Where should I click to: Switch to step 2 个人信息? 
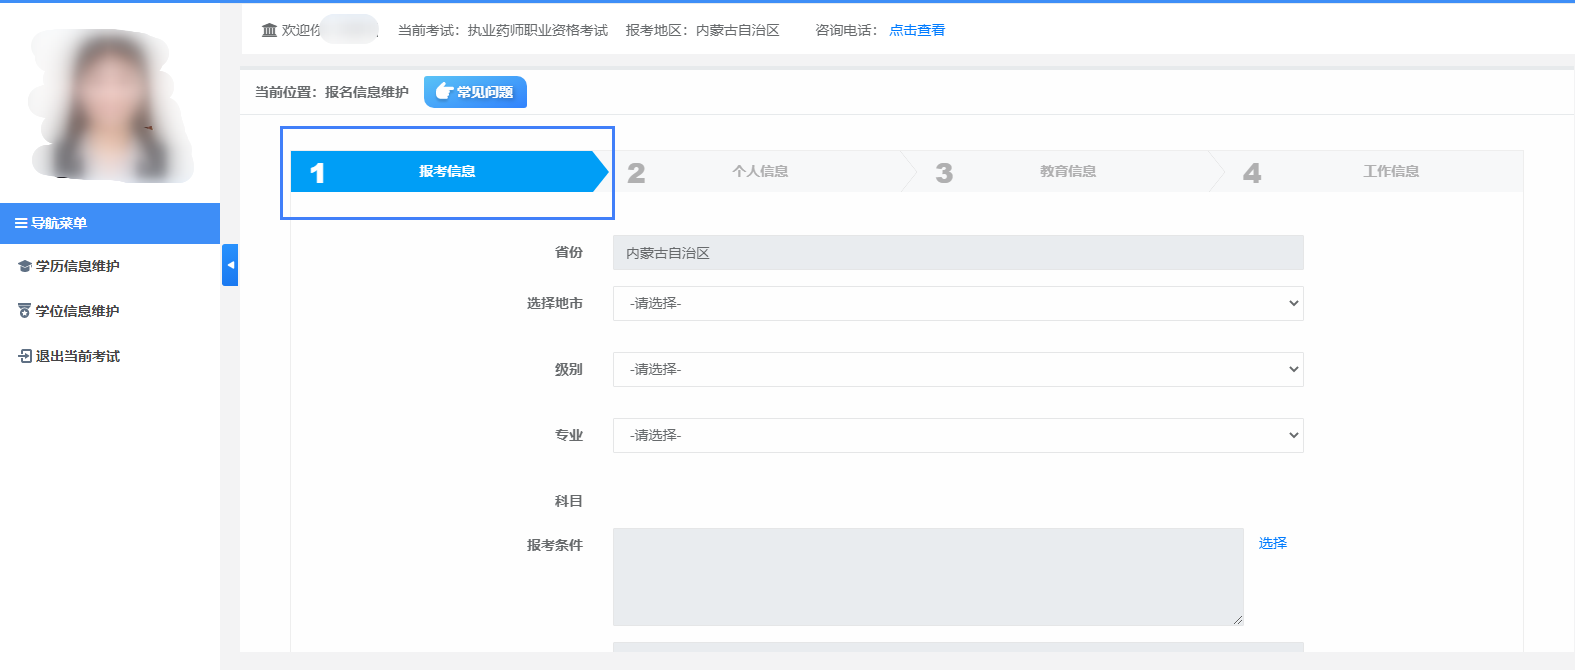point(759,172)
